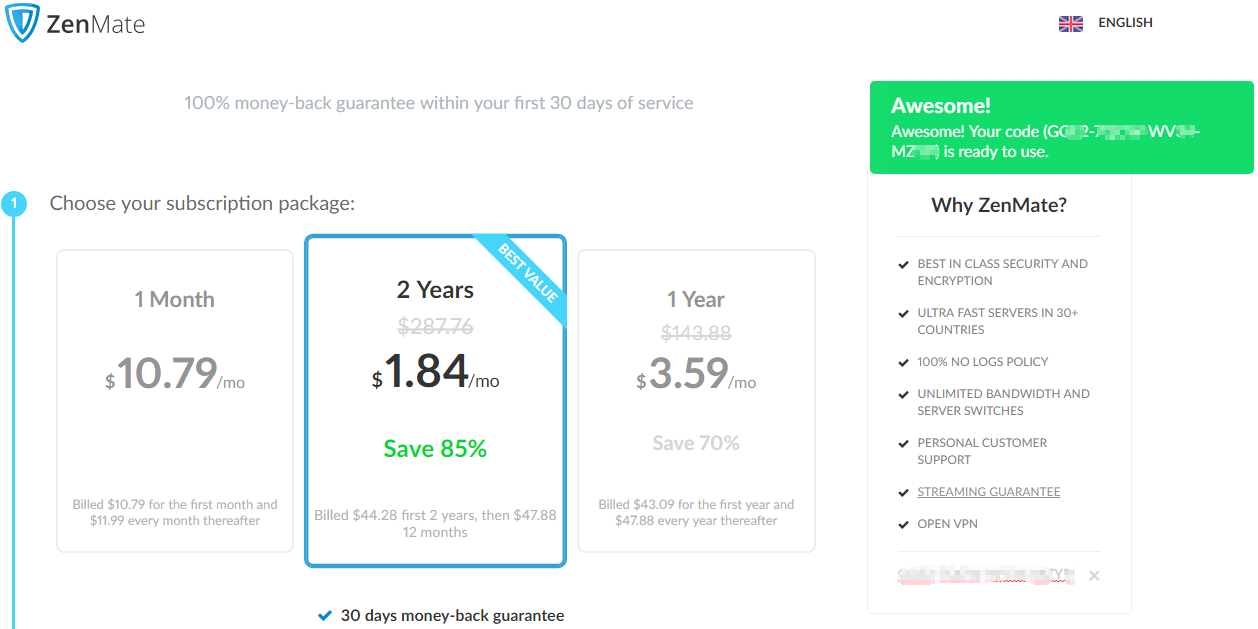Click the Why ZenMate? heading
Screen dimensions: 1258x629
click(999, 205)
